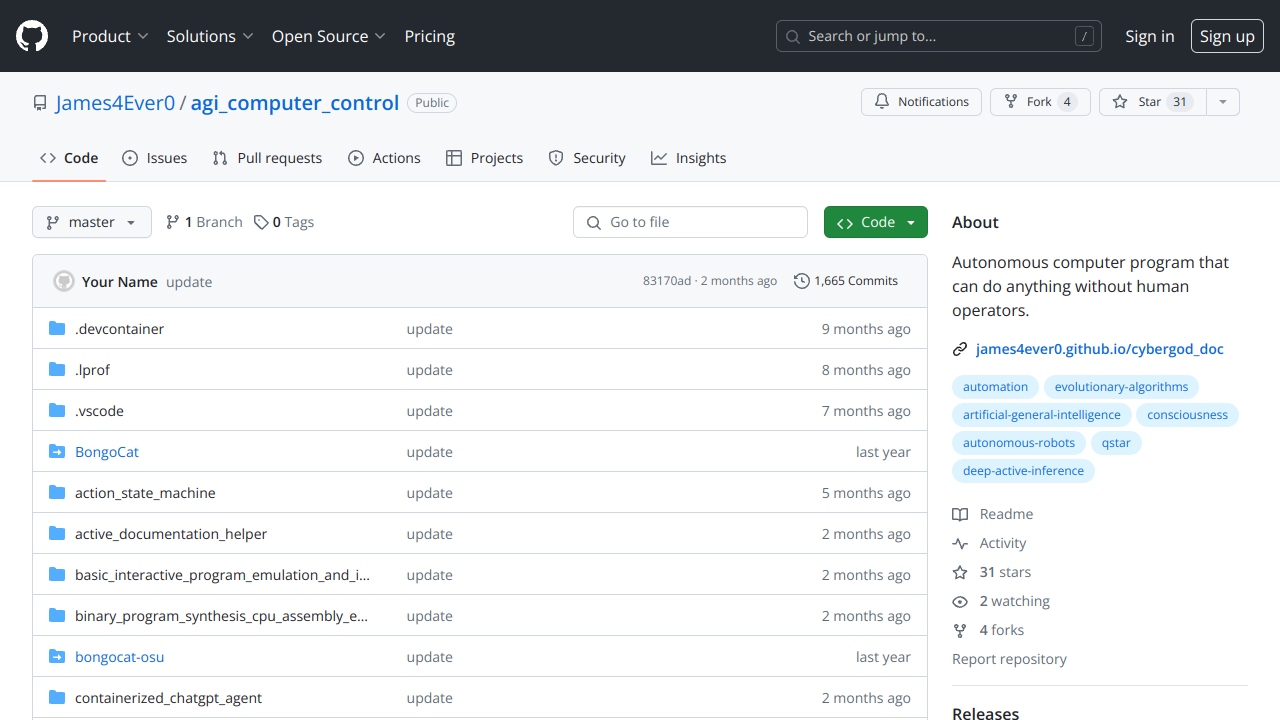Select the evolutionary-algorithms topic tag
The width and height of the screenshot is (1280, 720).
(1121, 387)
